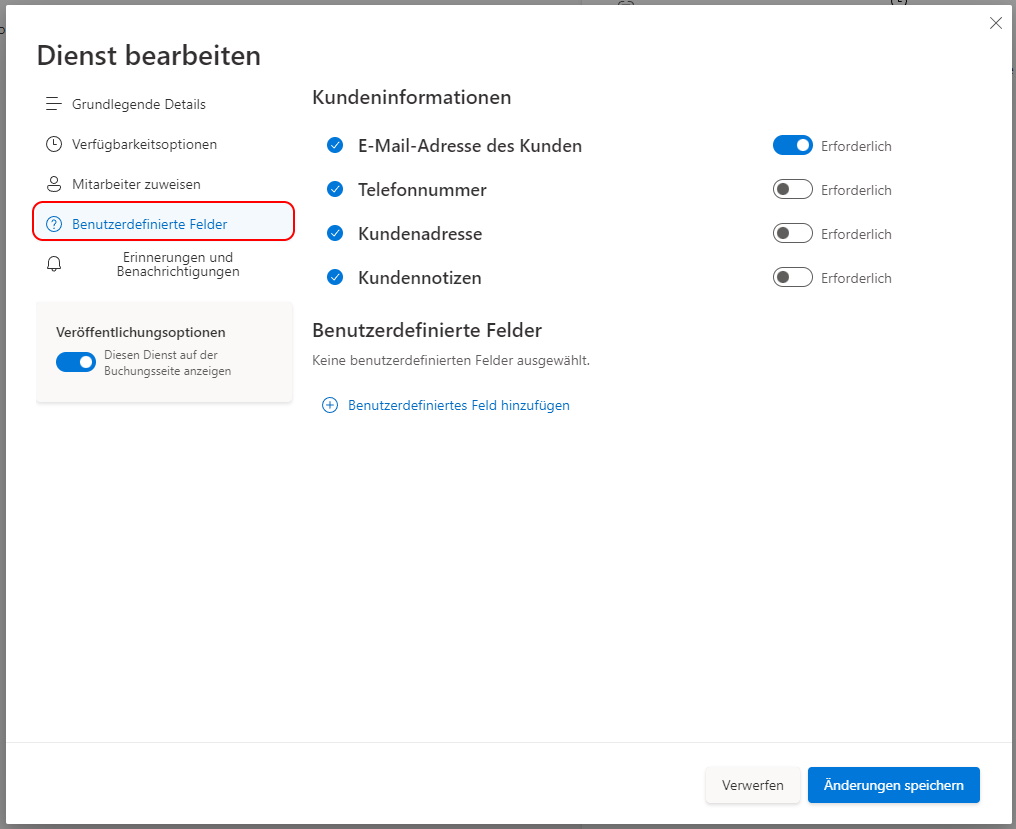Click the question mark icon for custom fields

click(x=54, y=224)
